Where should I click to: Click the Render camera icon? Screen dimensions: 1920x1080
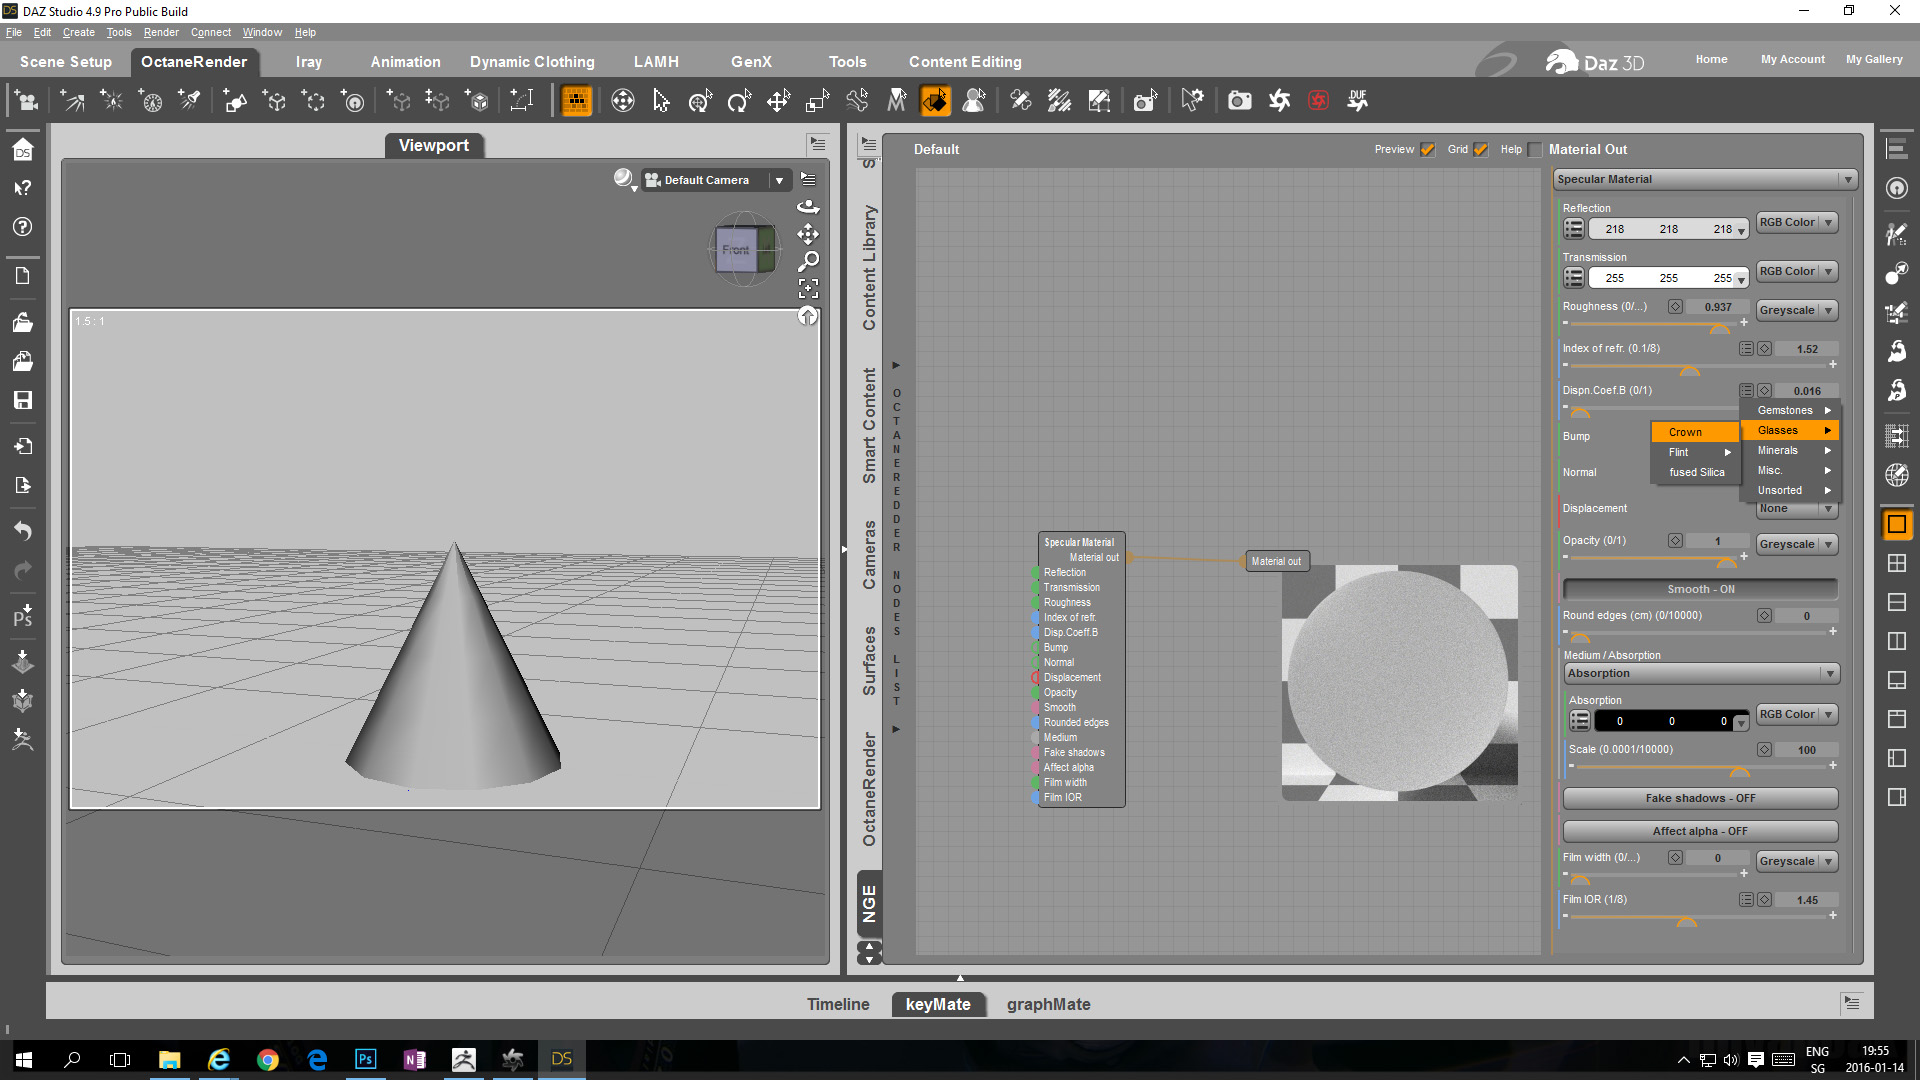(x=1240, y=100)
